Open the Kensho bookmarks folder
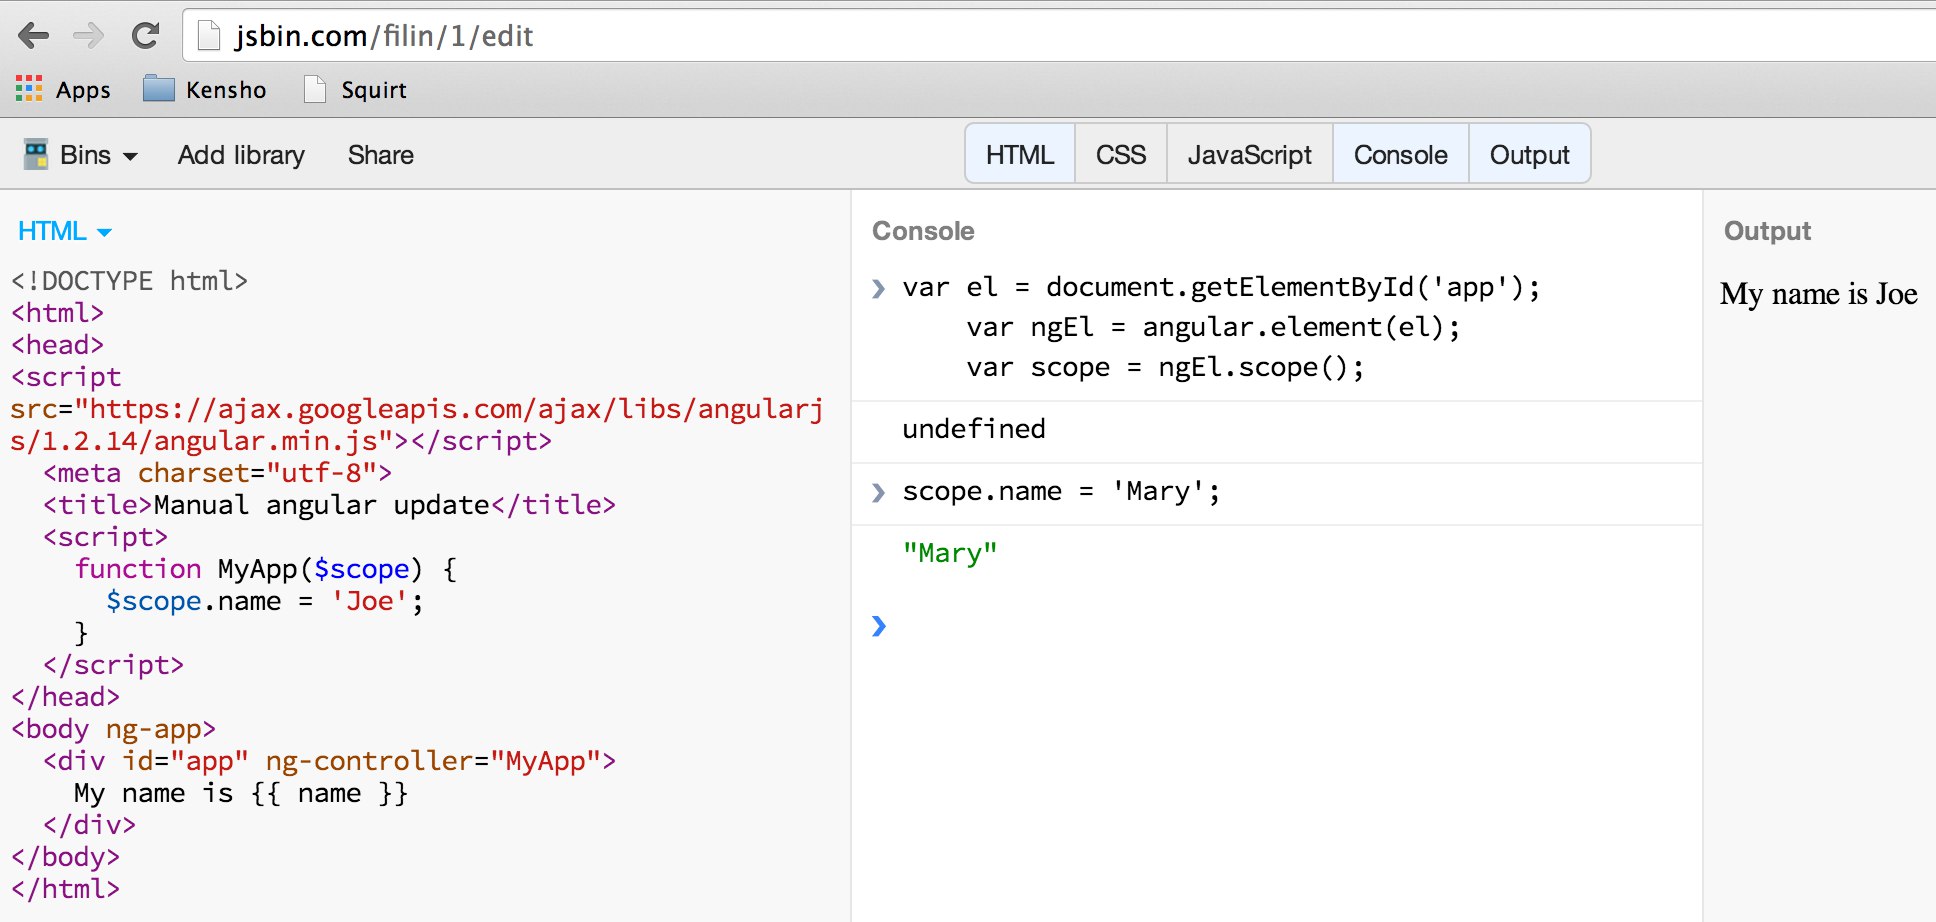The image size is (1936, 922). point(205,90)
